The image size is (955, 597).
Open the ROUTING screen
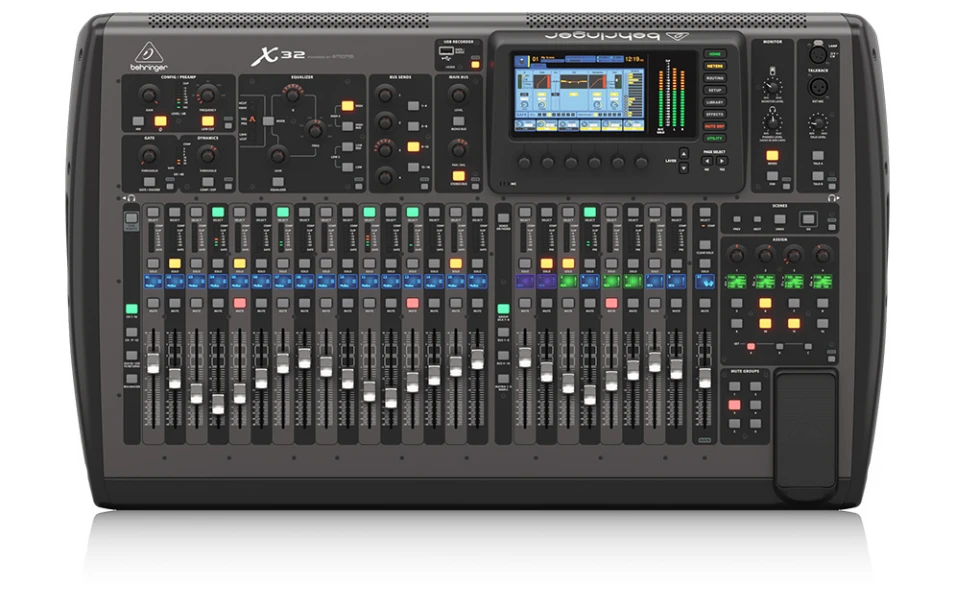click(x=714, y=78)
